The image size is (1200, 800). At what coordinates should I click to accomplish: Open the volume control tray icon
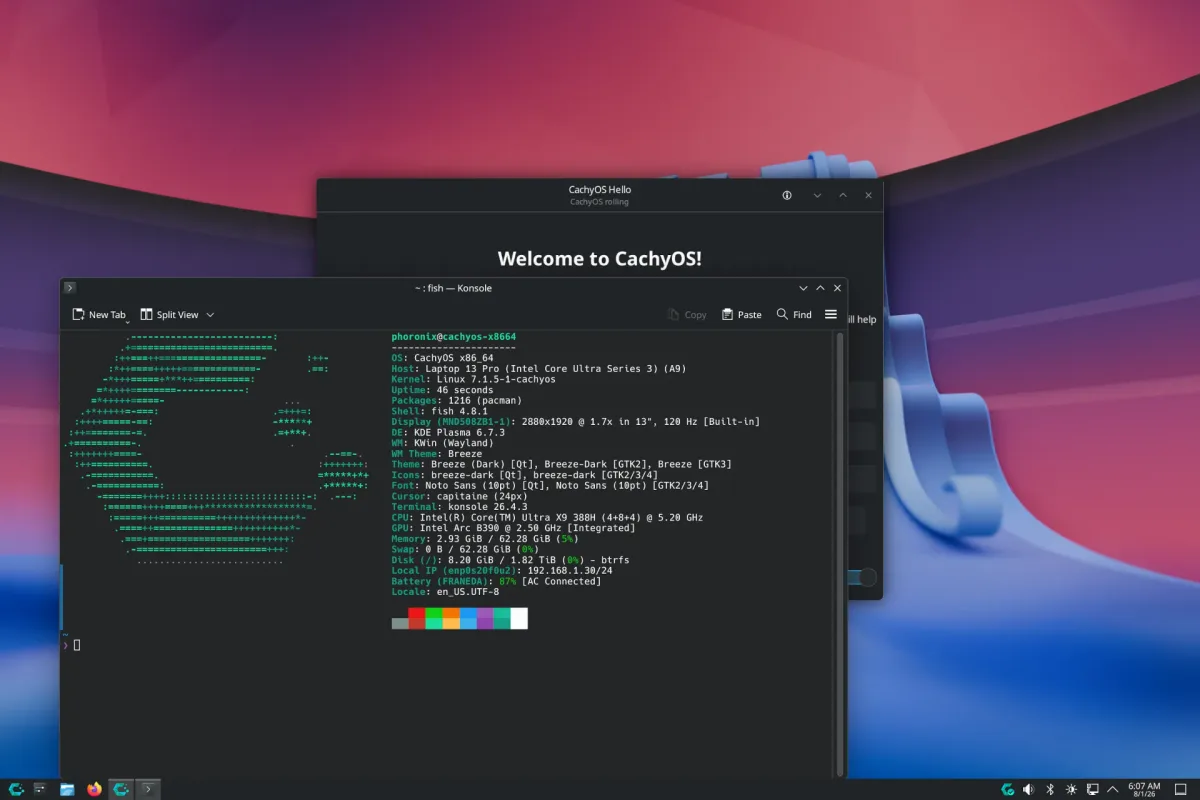point(1029,789)
